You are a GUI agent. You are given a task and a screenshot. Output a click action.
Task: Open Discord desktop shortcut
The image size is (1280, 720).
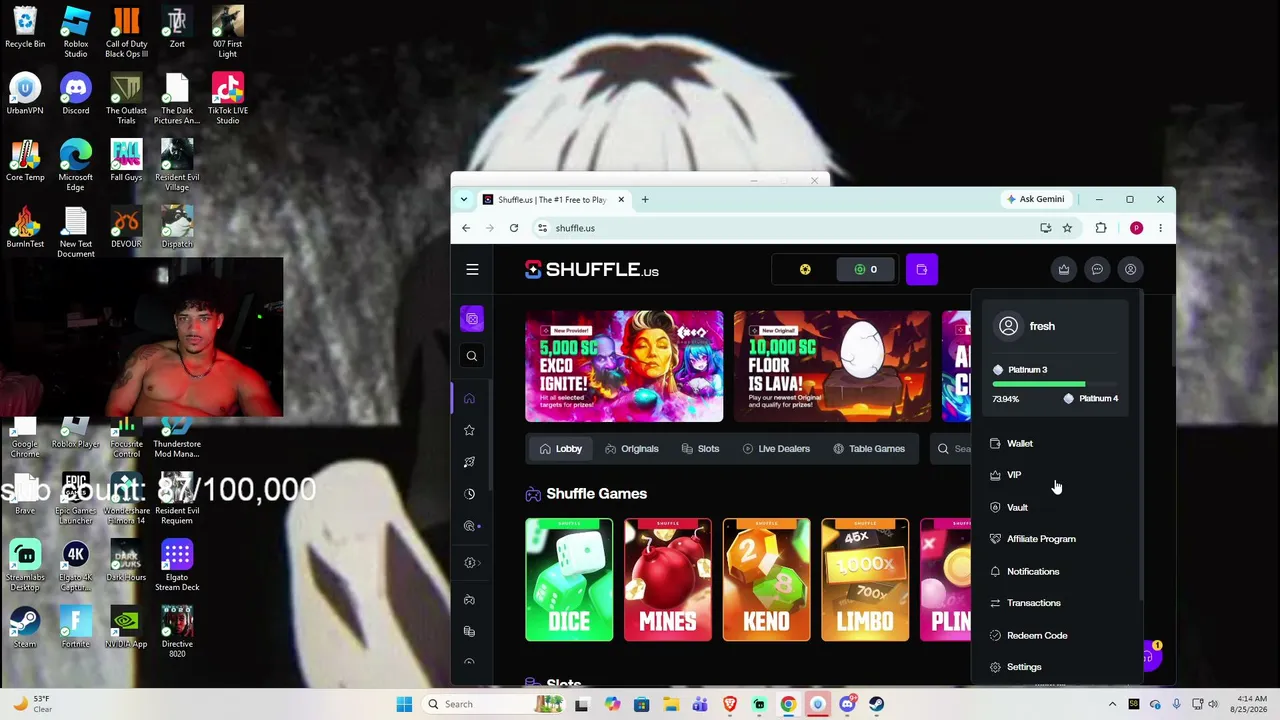(x=75, y=95)
